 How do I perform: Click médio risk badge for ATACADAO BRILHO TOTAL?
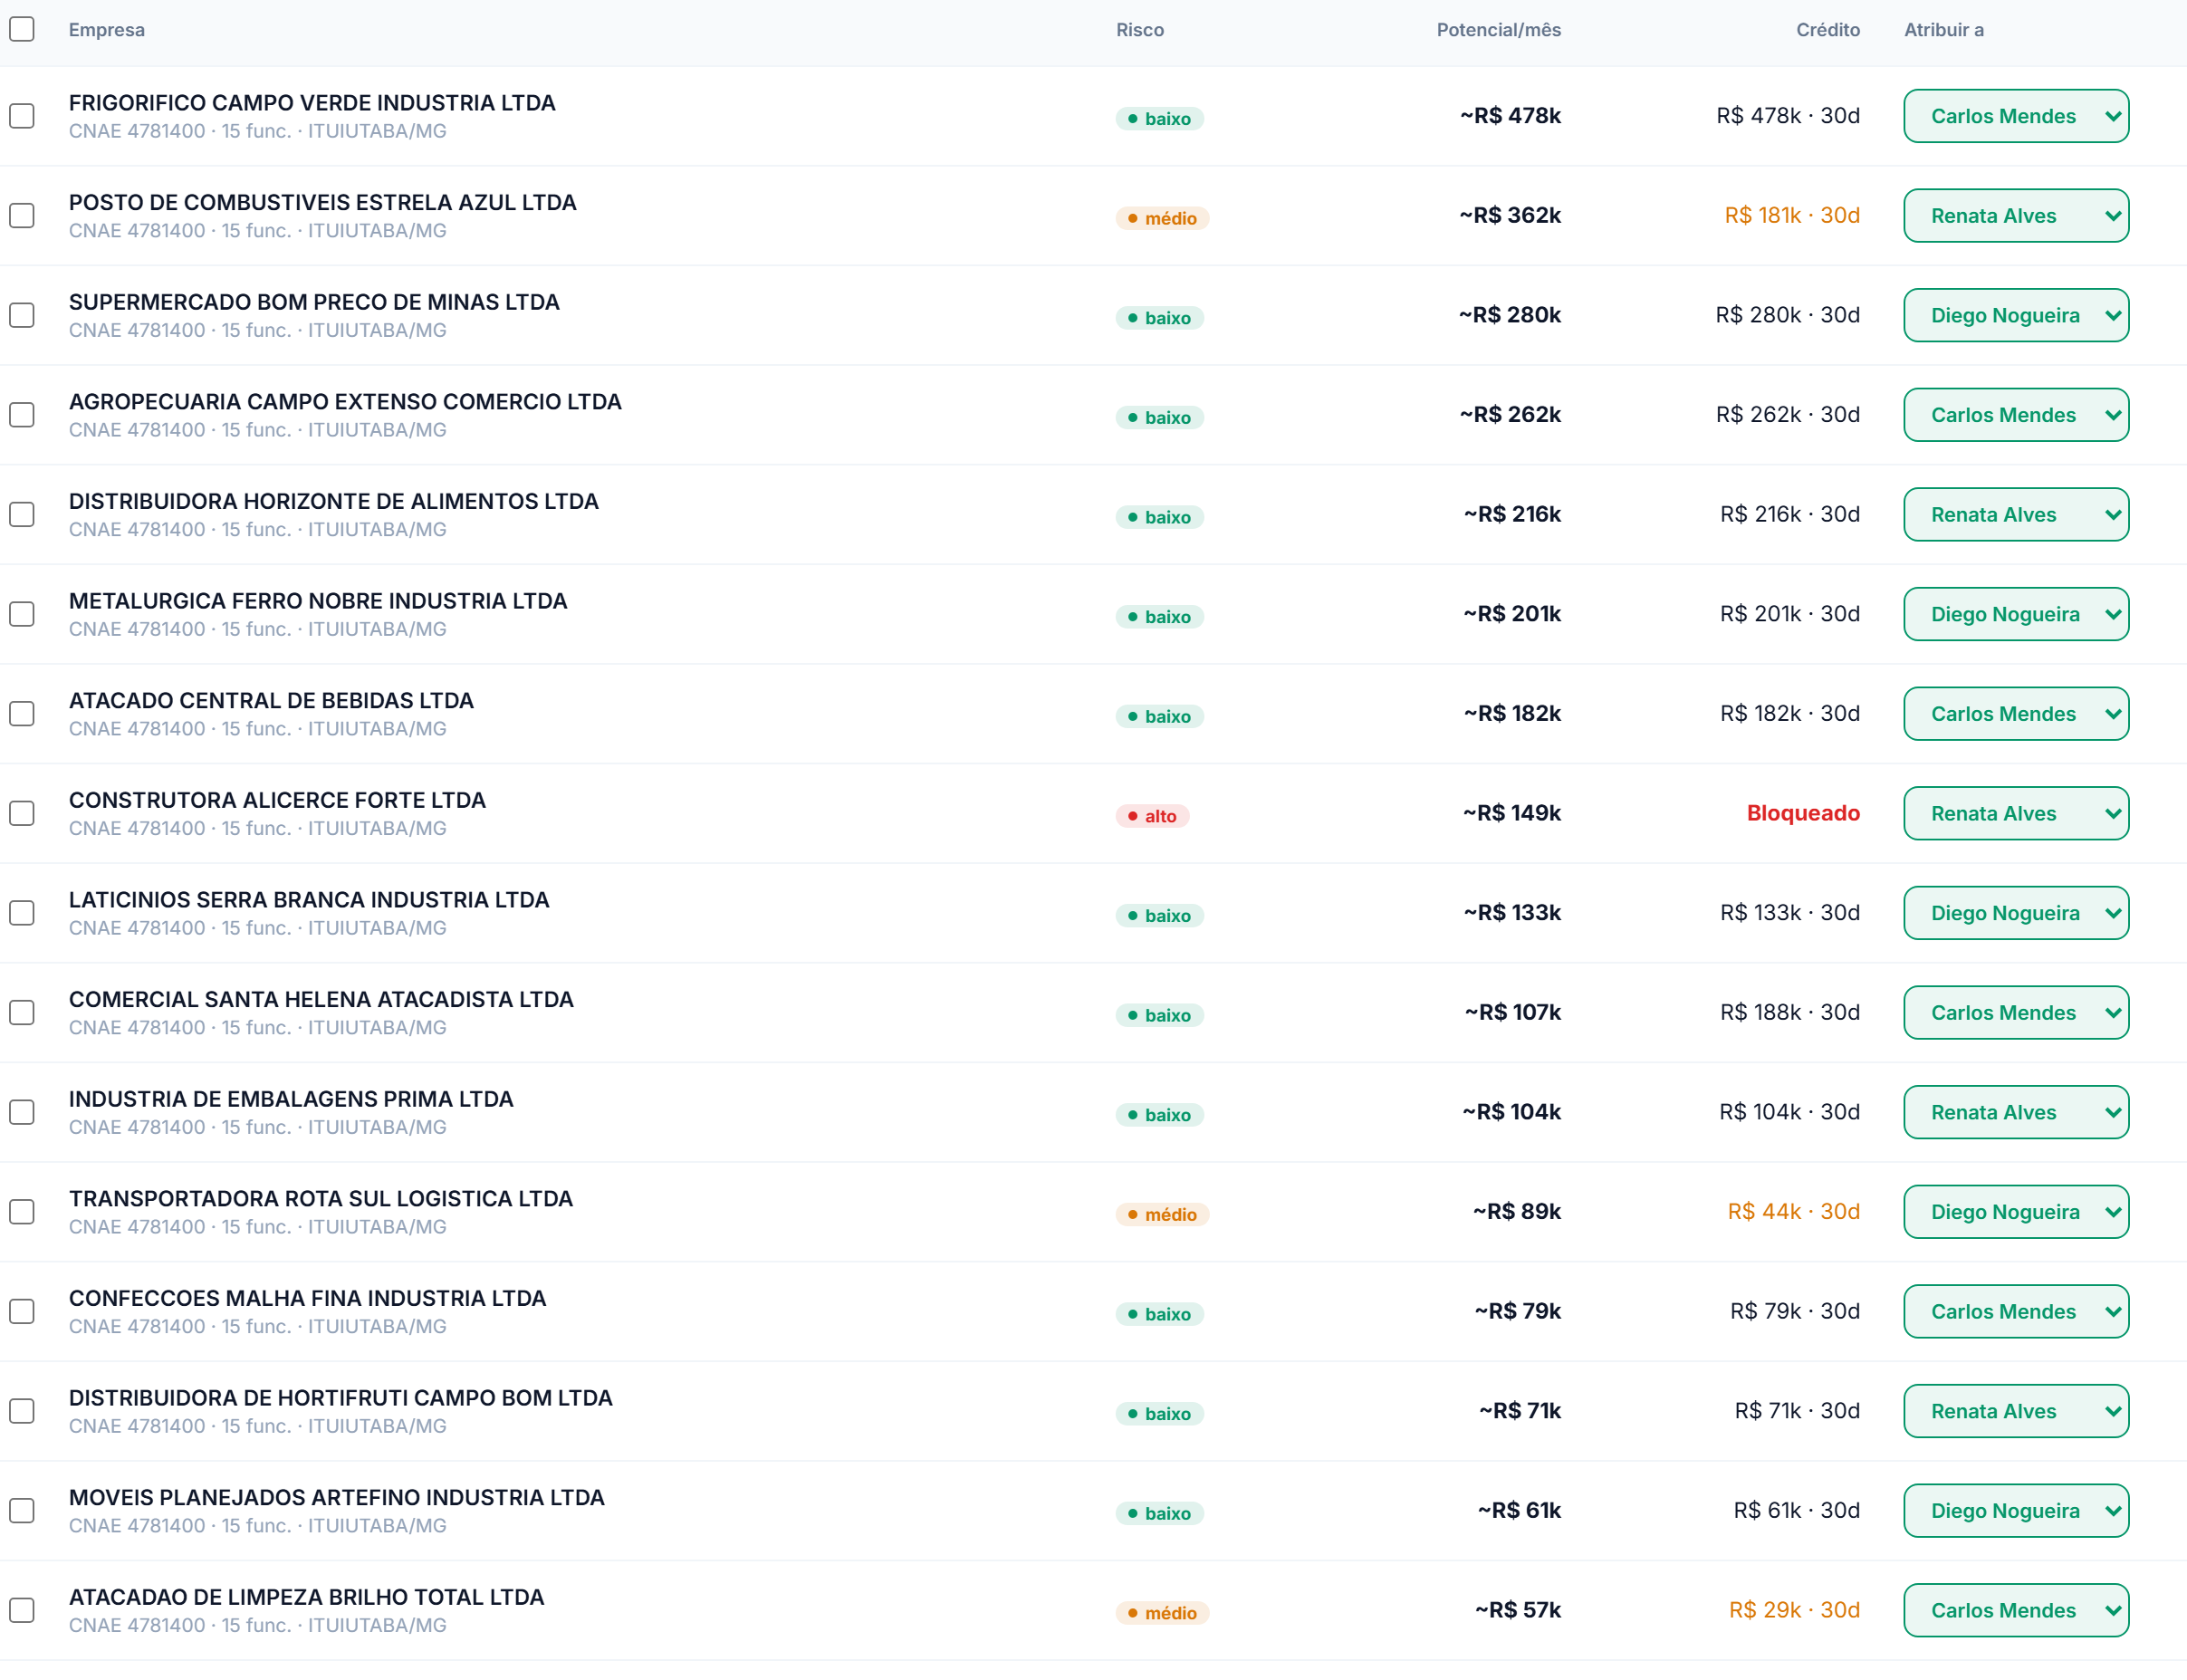pos(1162,1613)
